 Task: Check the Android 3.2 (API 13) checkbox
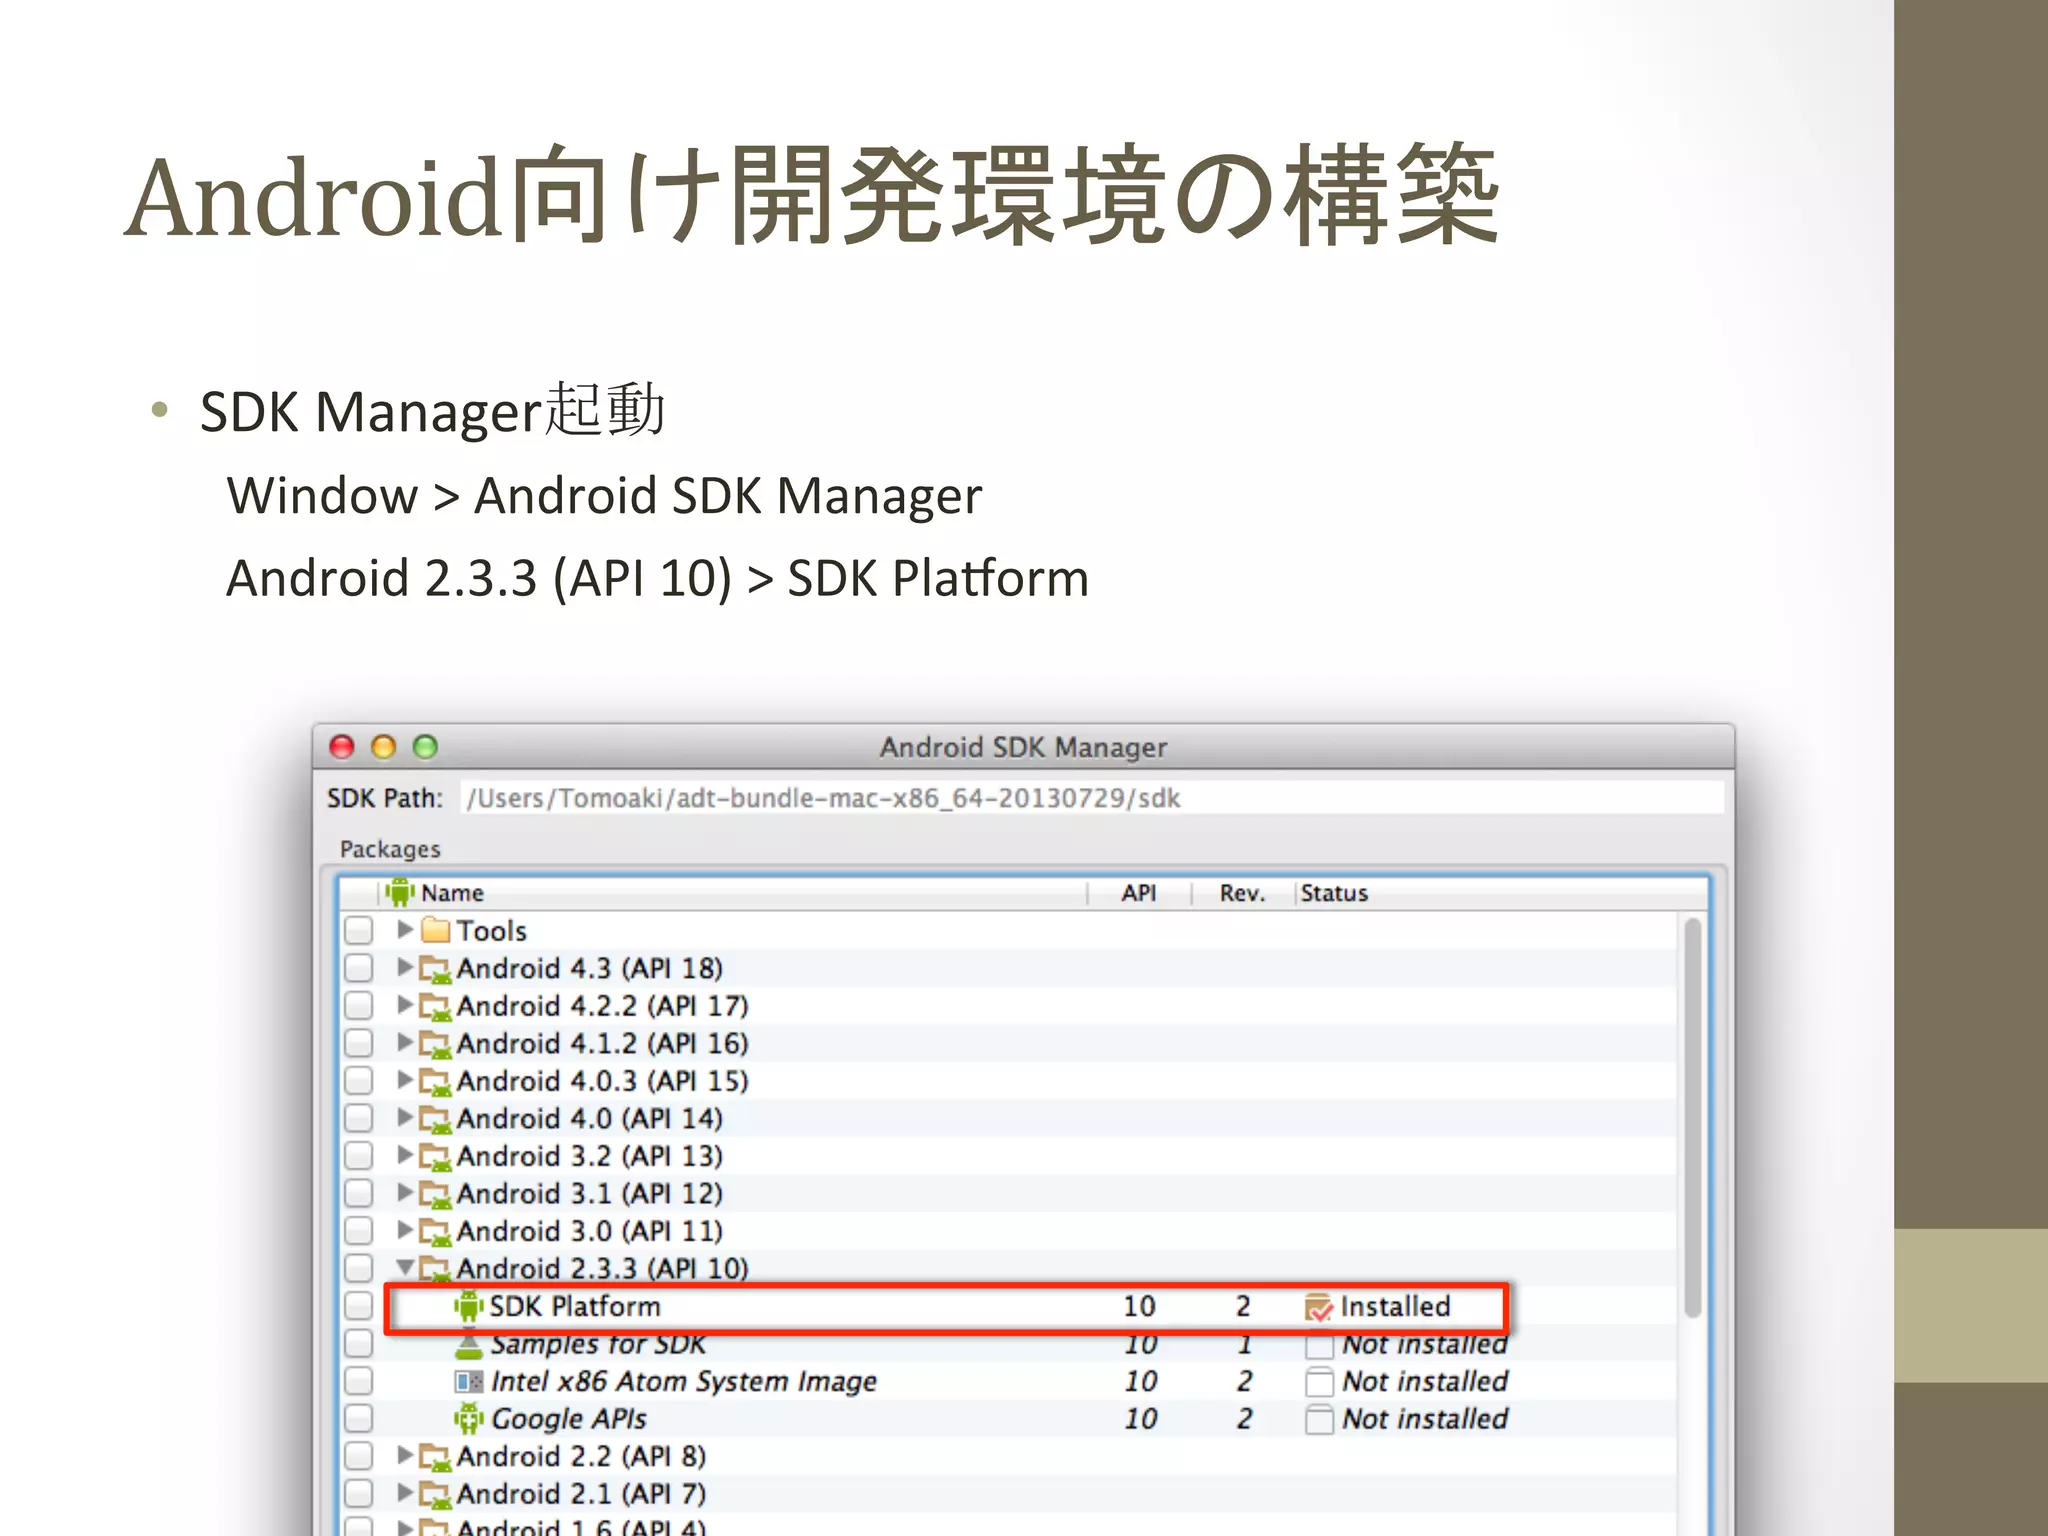click(358, 1156)
